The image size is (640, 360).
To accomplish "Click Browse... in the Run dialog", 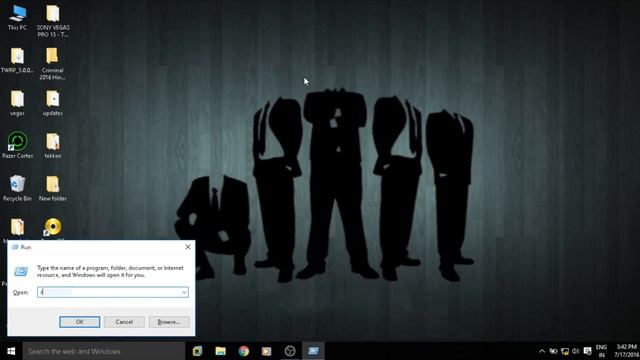I will click(x=169, y=322).
